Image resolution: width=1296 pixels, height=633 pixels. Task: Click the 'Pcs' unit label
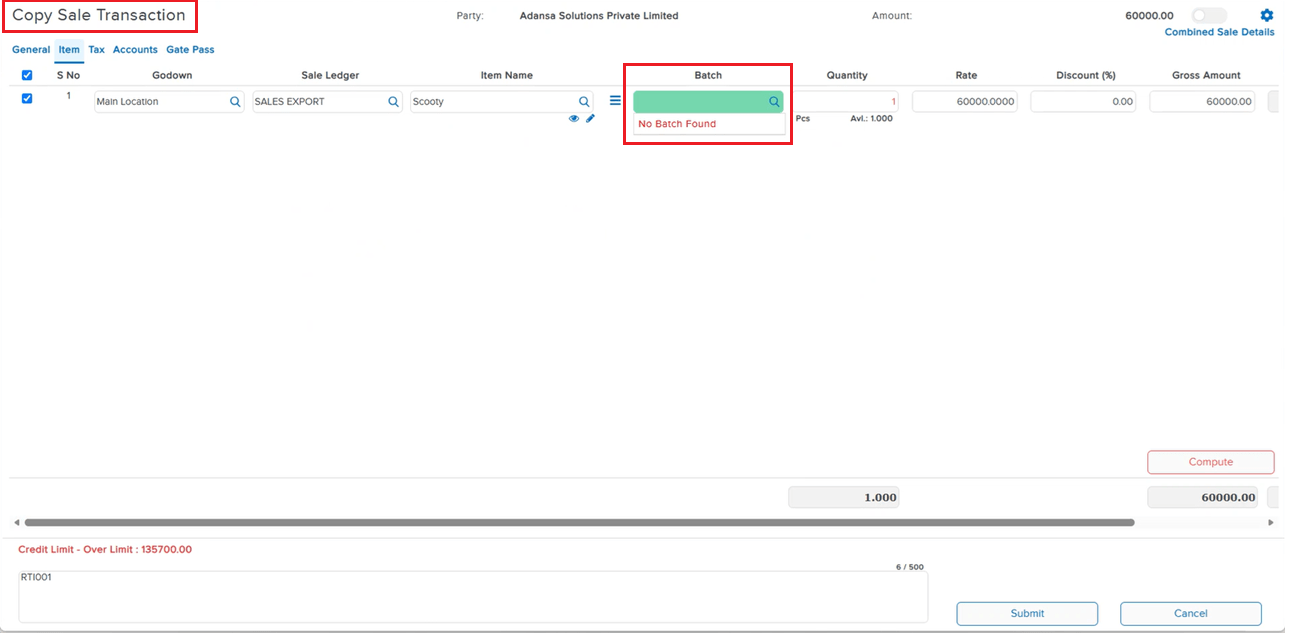(803, 118)
